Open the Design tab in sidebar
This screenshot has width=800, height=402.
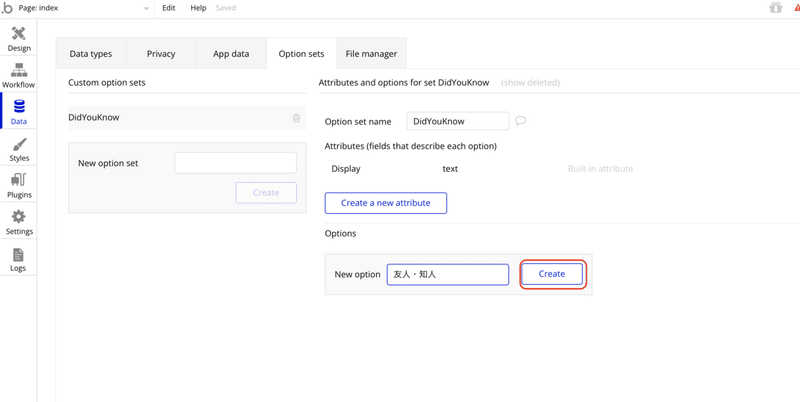[x=19, y=39]
